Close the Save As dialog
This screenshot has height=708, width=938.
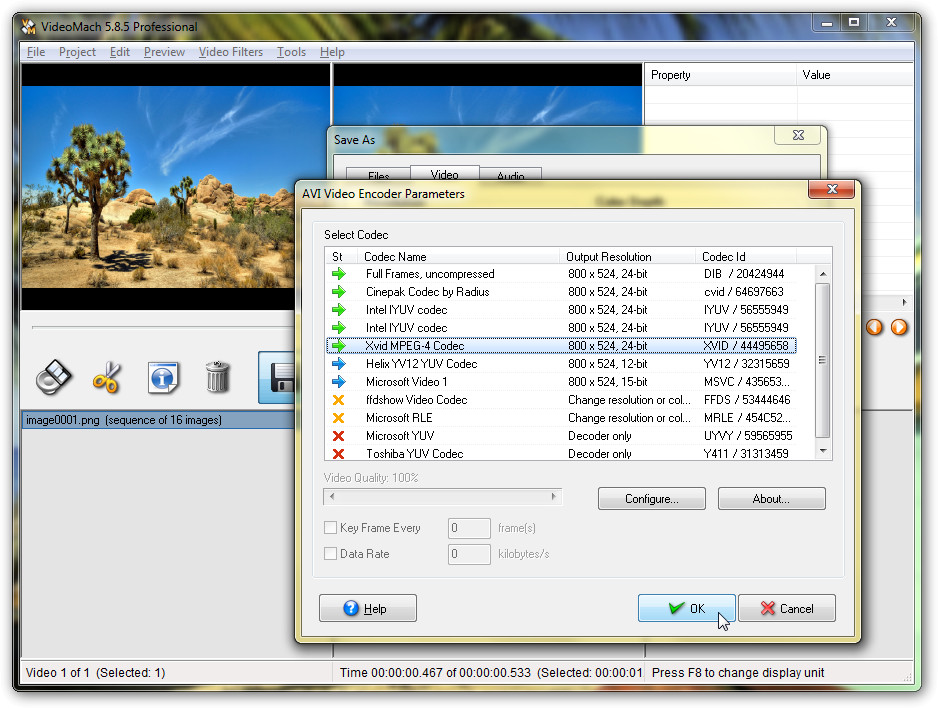(x=798, y=135)
